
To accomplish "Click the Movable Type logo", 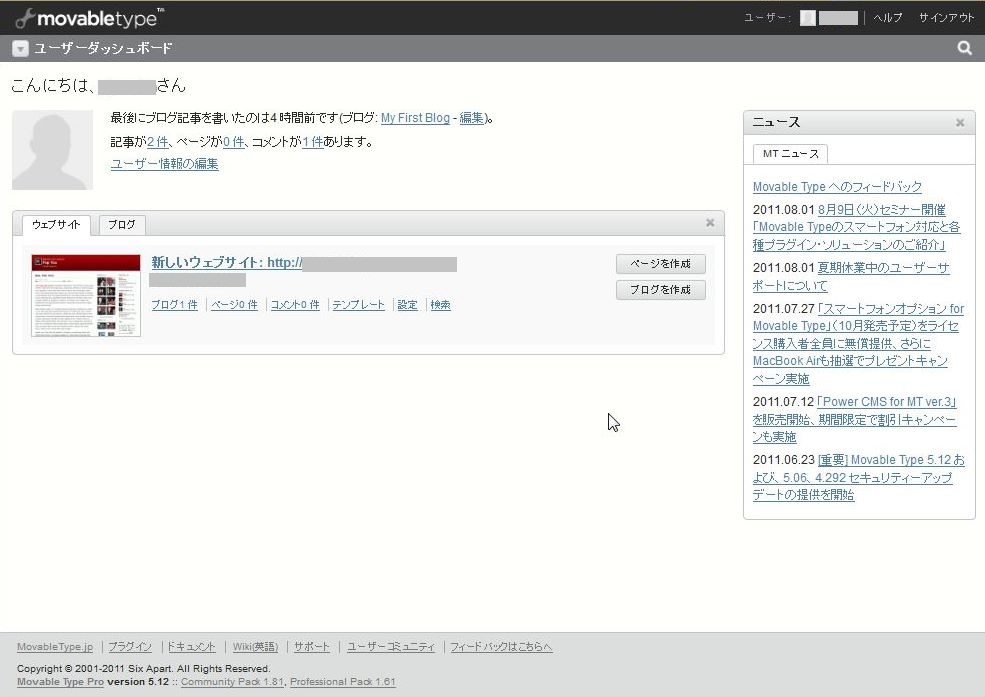I will (89, 18).
